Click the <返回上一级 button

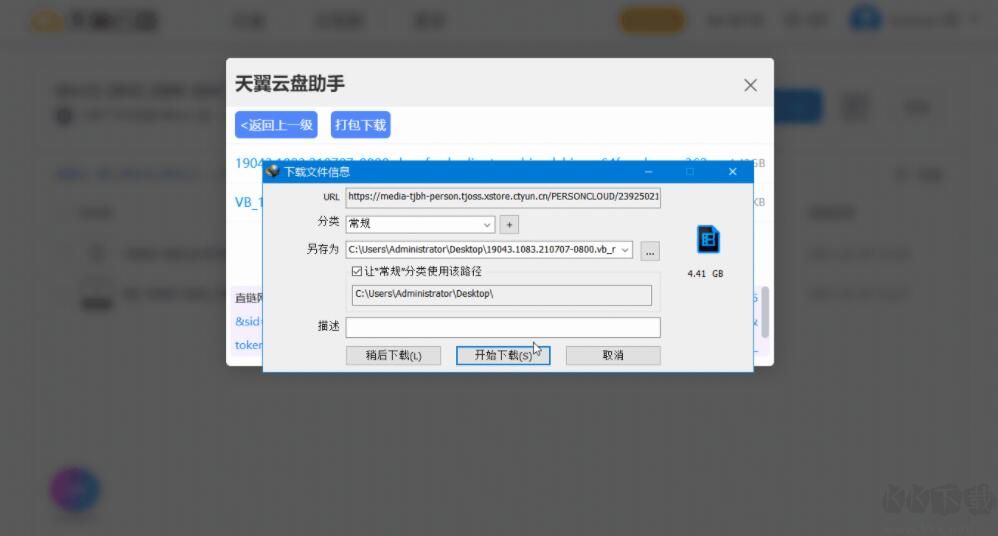pyautogui.click(x=276, y=125)
